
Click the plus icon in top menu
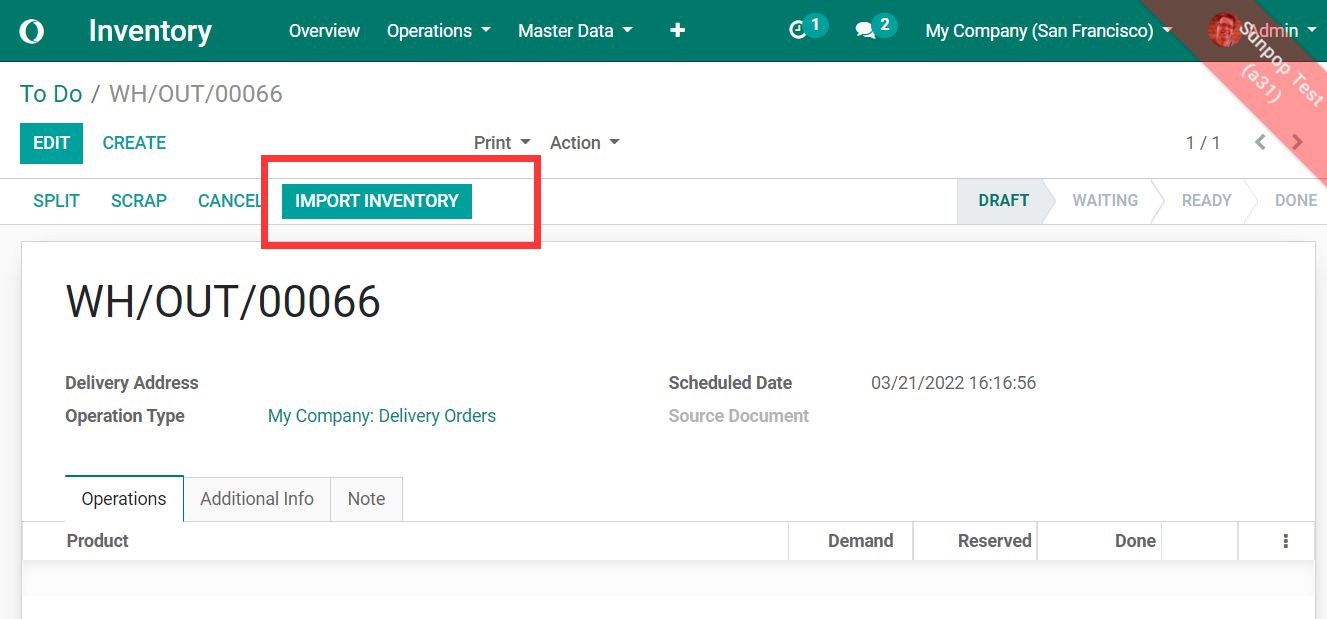pos(677,31)
